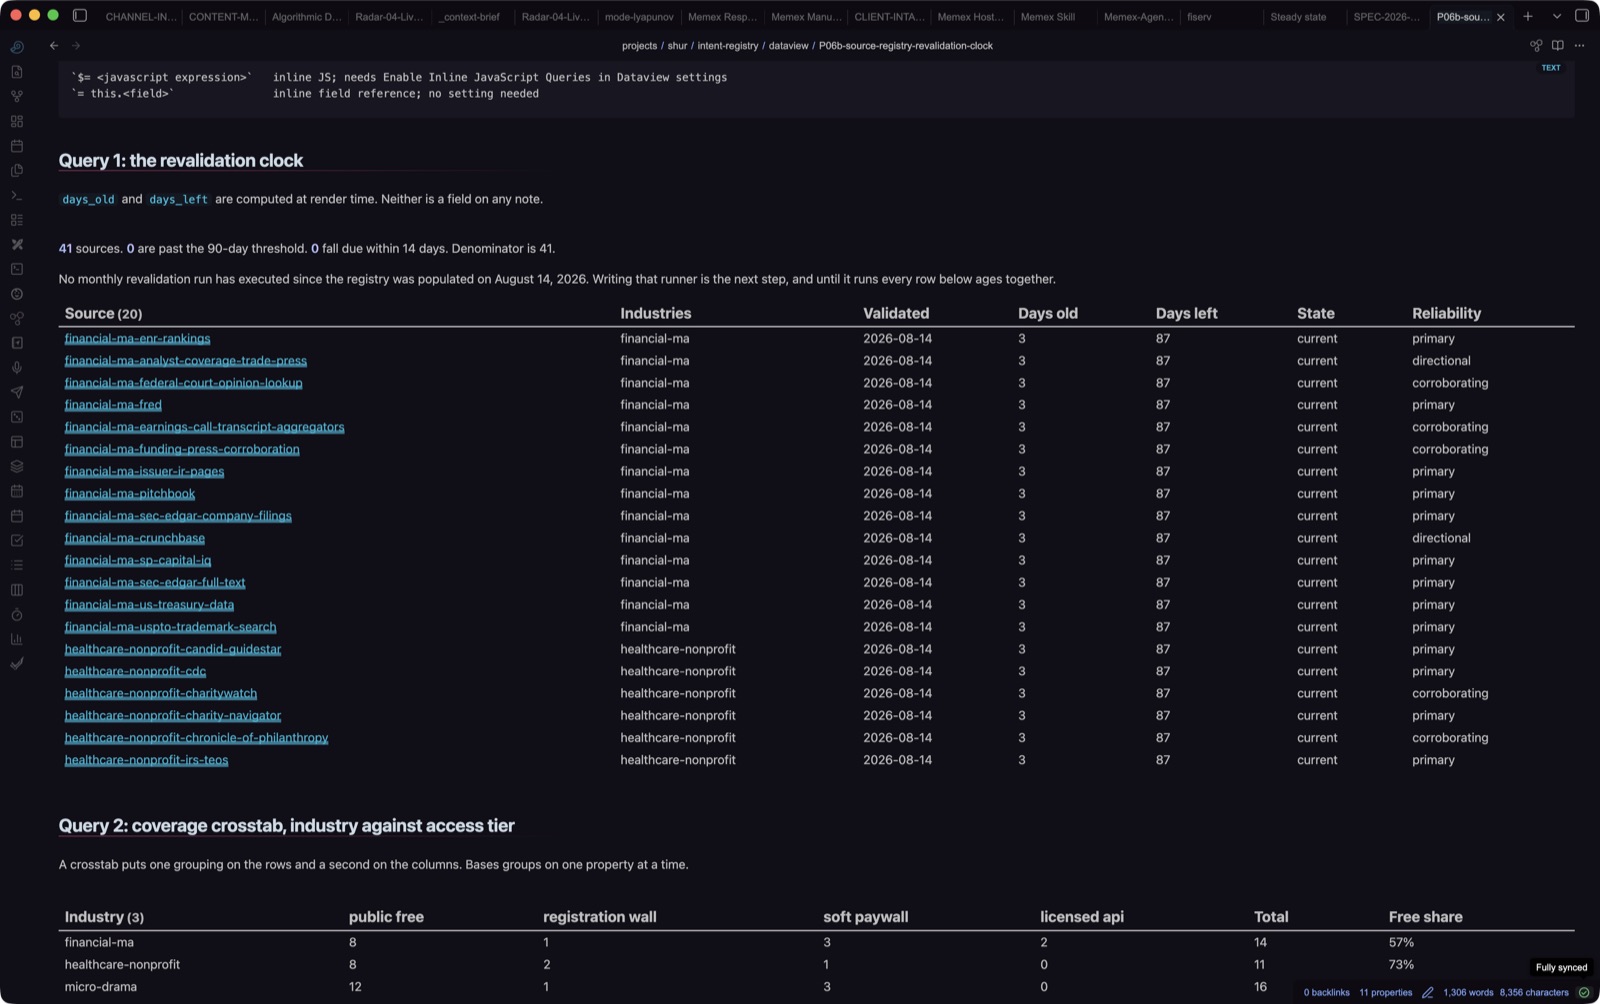1600x1004 pixels.
Task: Navigate forward with the right arrow
Action: [76, 46]
